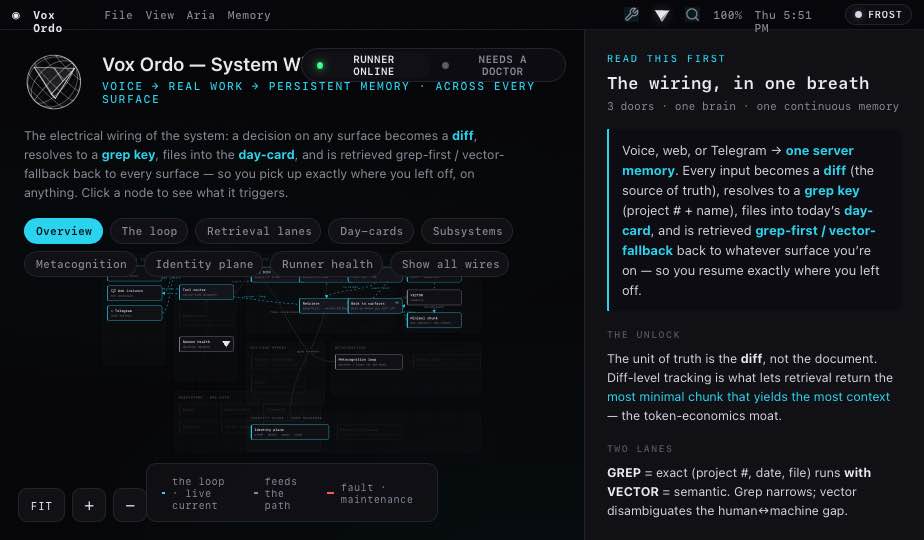
Task: Click the 'READ THIS FIRST' label
Action: tap(666, 58)
